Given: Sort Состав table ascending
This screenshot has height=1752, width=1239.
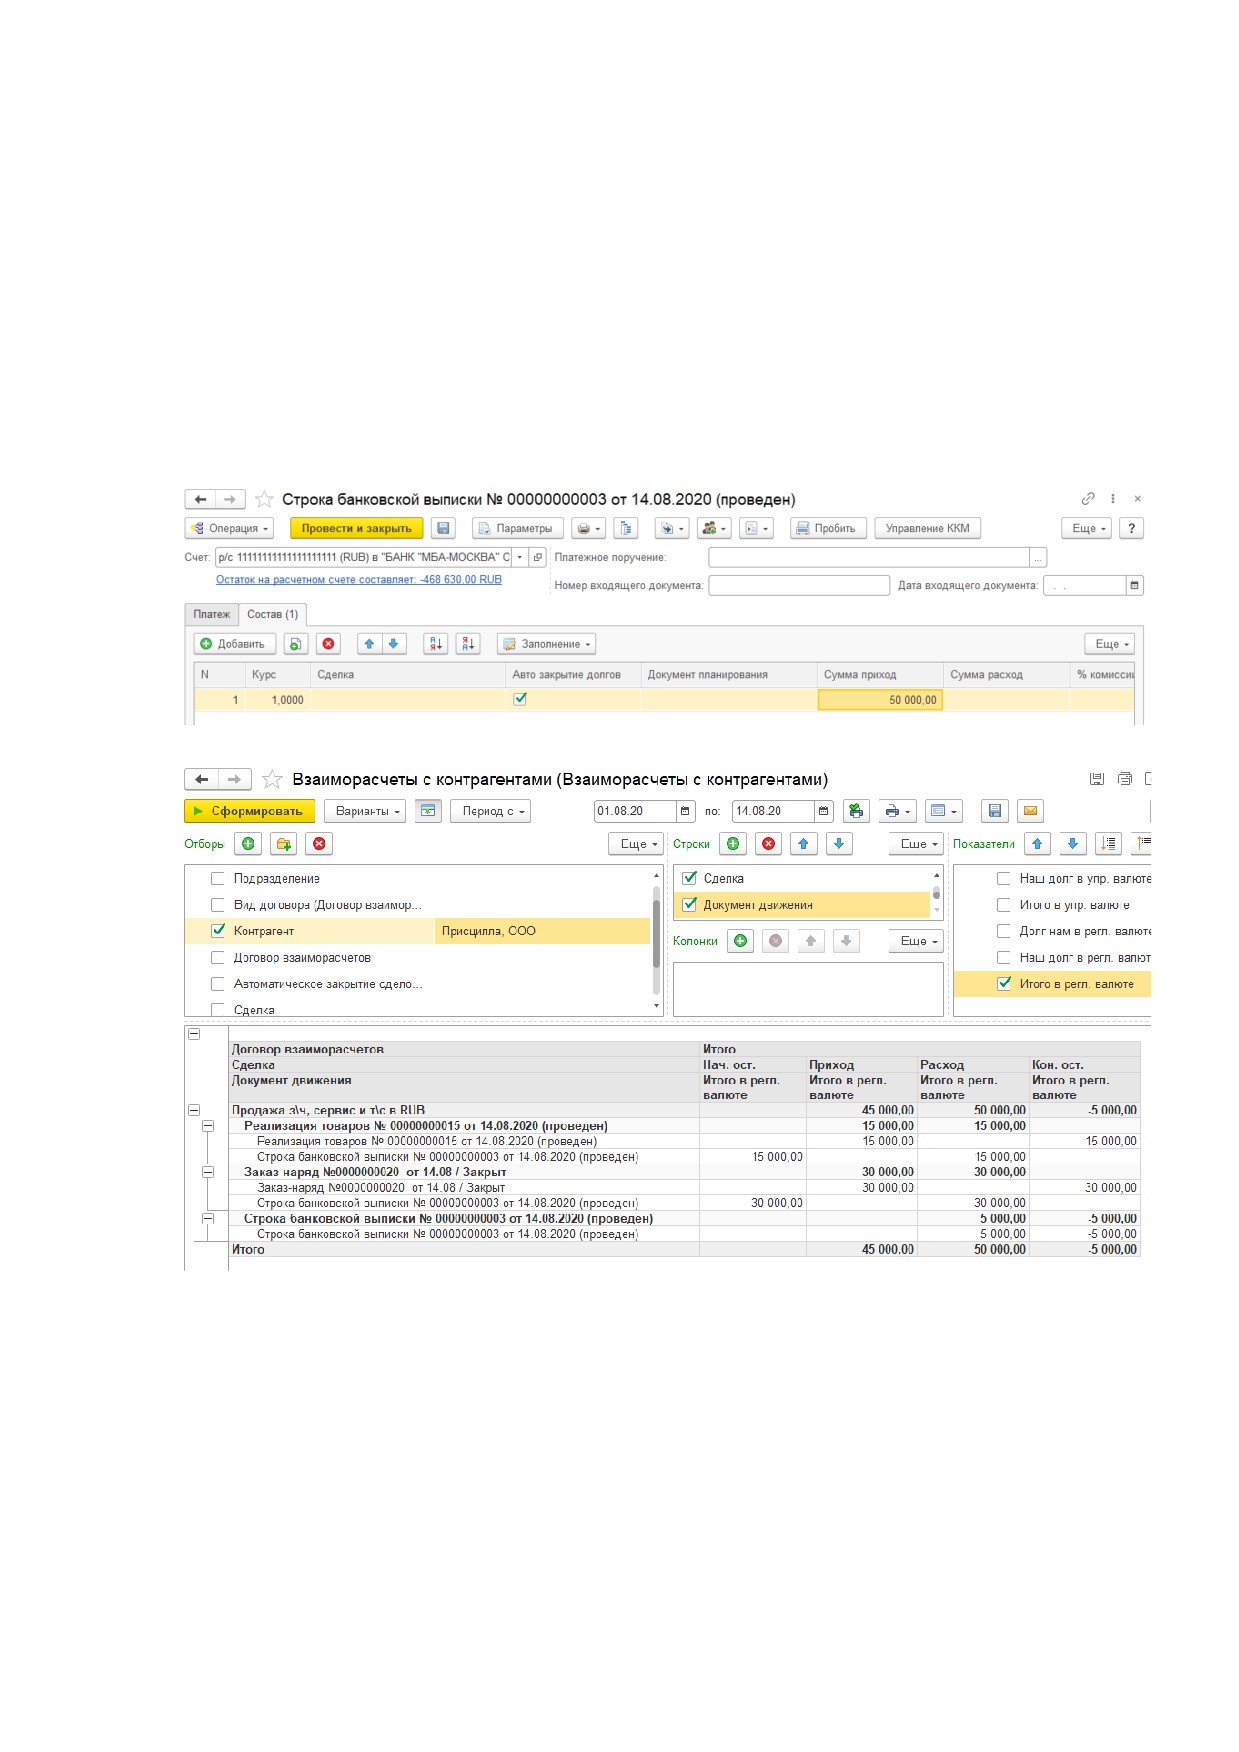Looking at the screenshot, I should (435, 644).
